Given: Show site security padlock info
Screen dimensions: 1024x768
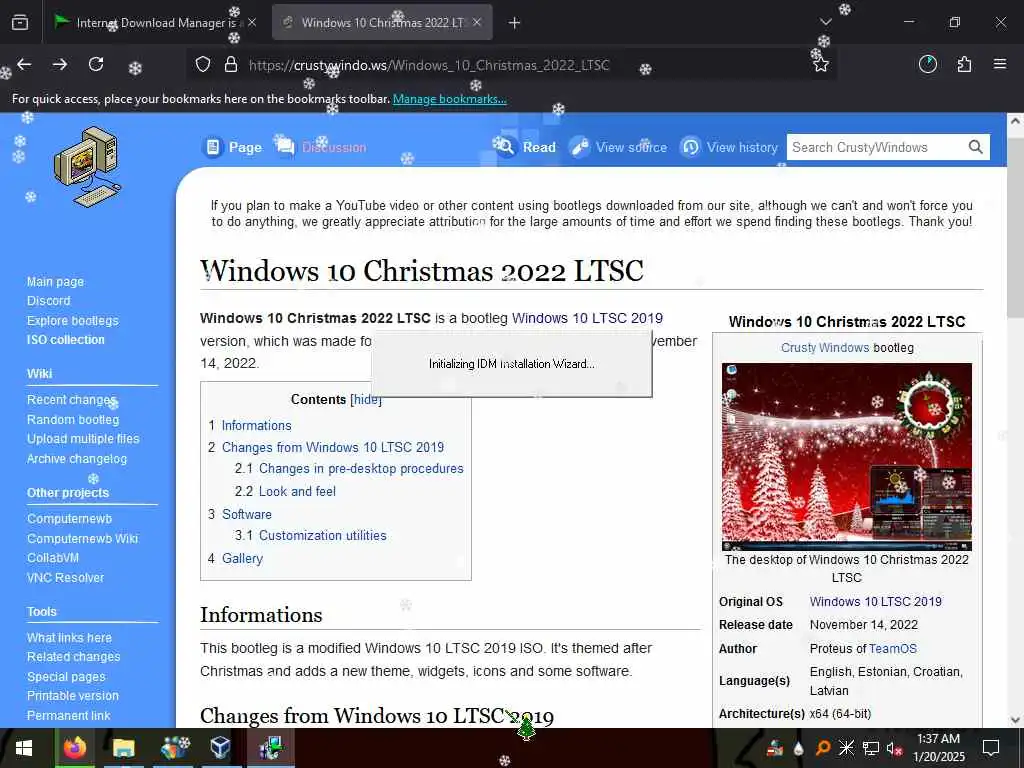Looking at the screenshot, I should [231, 65].
